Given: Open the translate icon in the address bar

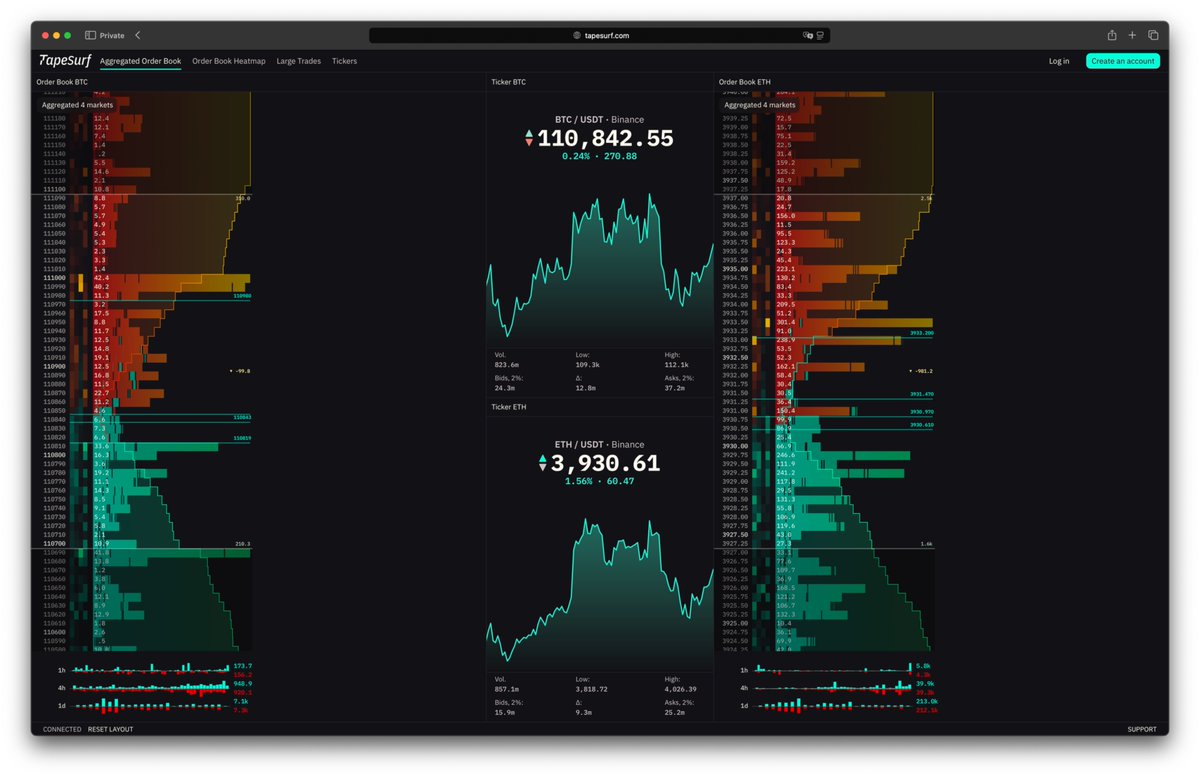Looking at the screenshot, I should point(808,35).
